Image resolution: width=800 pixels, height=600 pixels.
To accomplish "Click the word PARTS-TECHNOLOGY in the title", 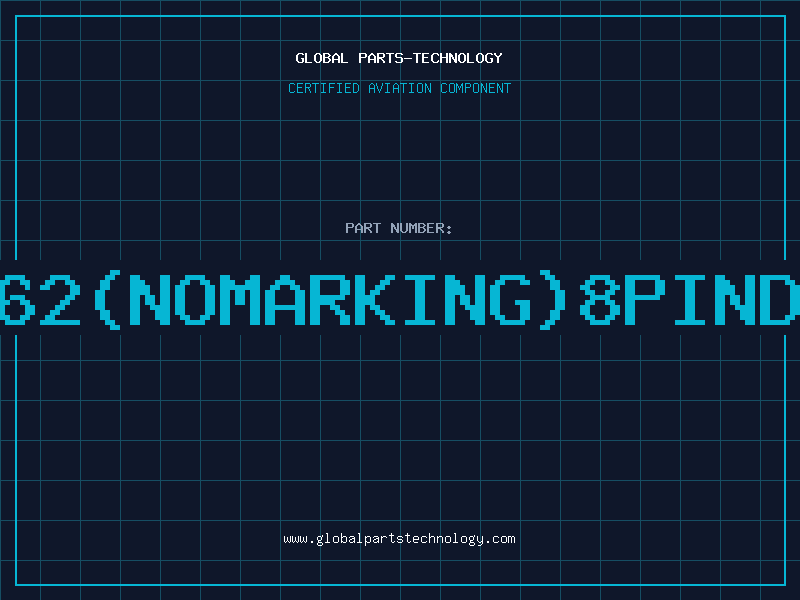I will coord(431,58).
